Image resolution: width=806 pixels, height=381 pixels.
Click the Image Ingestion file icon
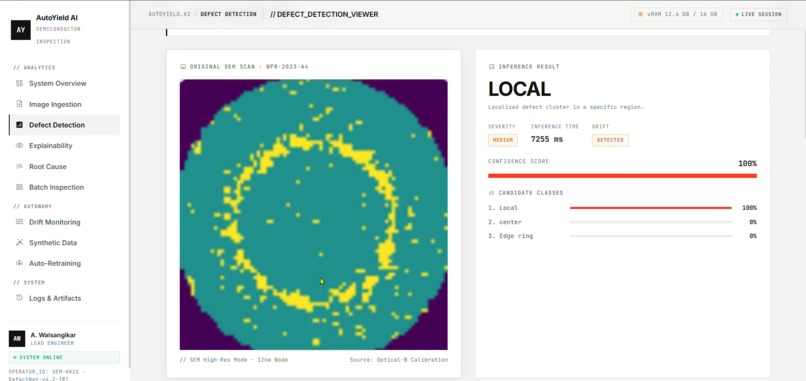20,104
